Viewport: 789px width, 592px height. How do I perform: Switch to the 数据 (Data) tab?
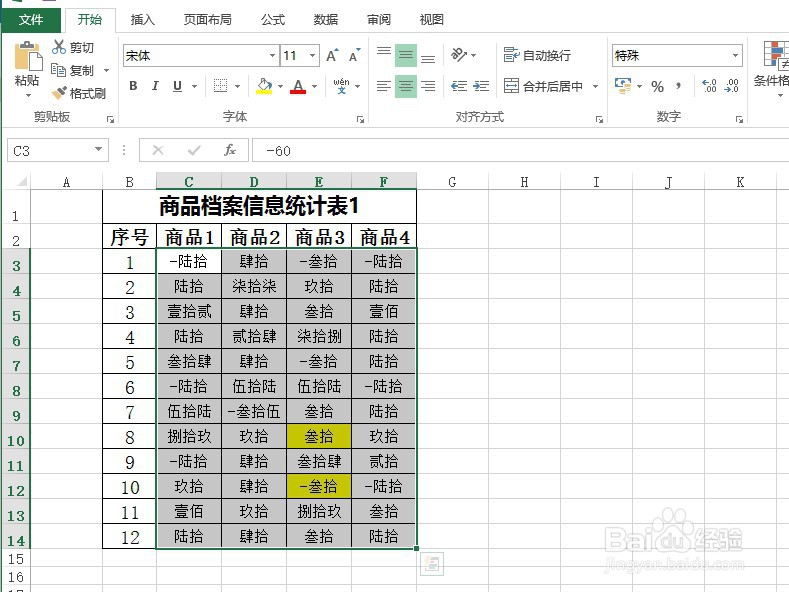click(326, 20)
